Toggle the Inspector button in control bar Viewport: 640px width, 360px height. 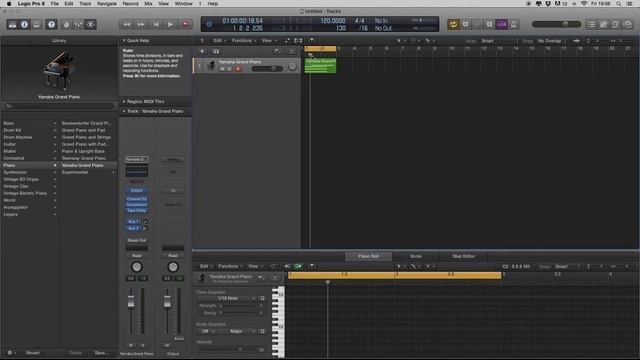tap(24, 24)
